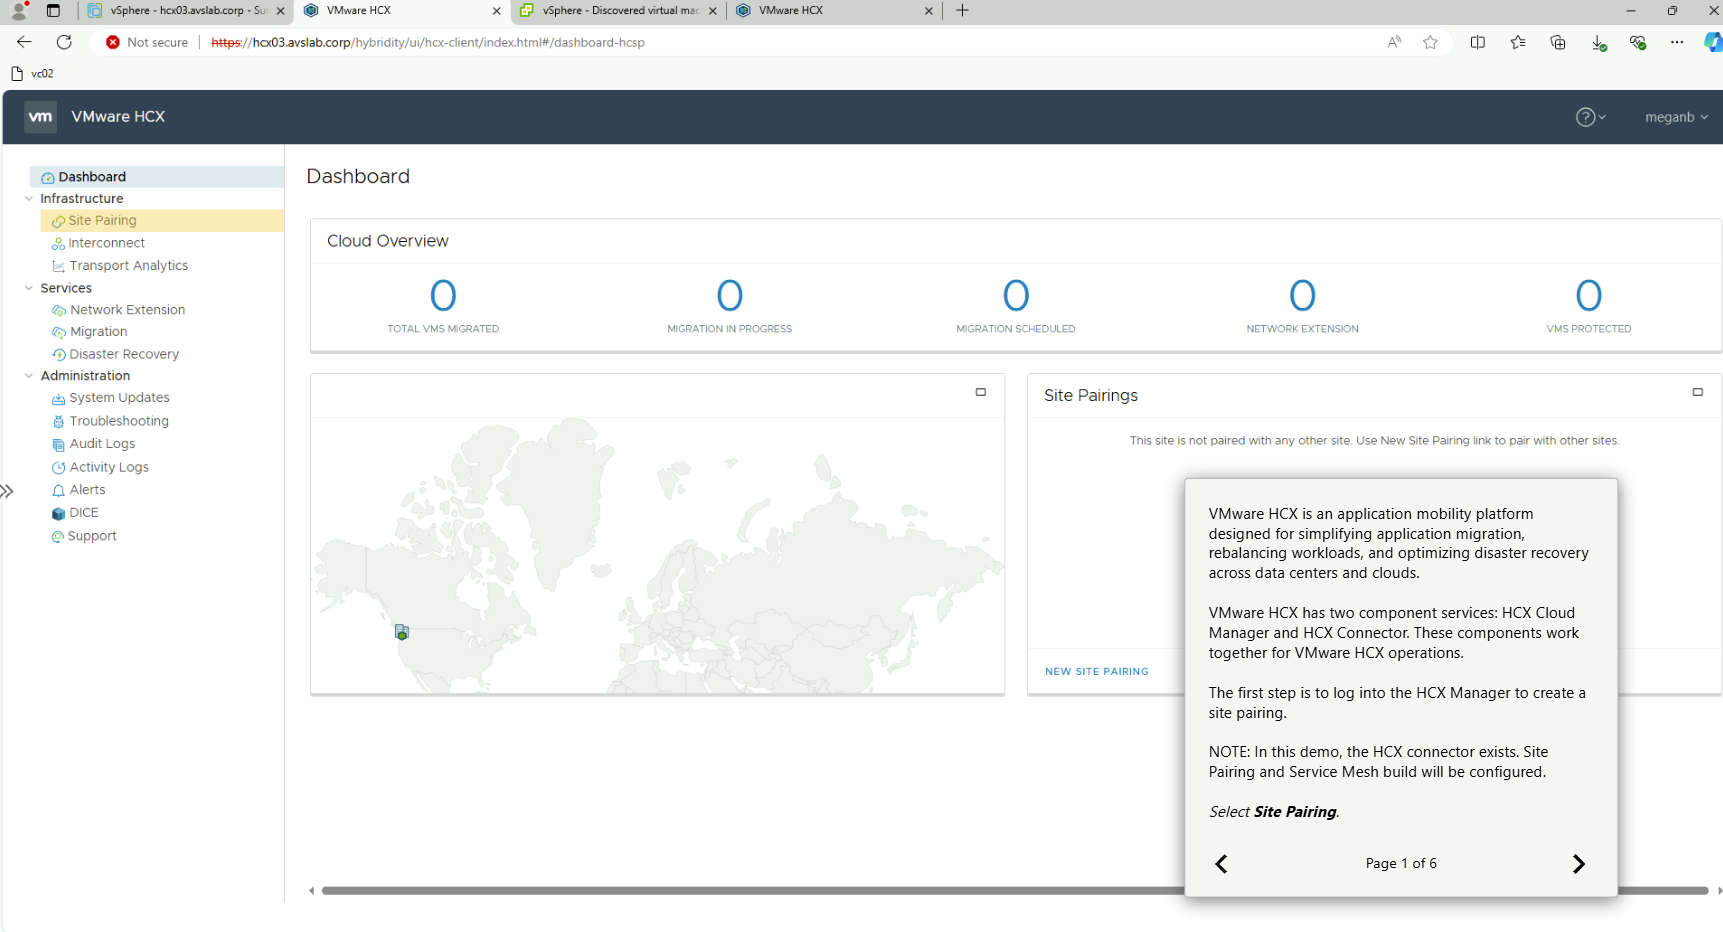This screenshot has height=932, width=1723.
Task: Open Activity Logs page
Action: click(x=109, y=467)
